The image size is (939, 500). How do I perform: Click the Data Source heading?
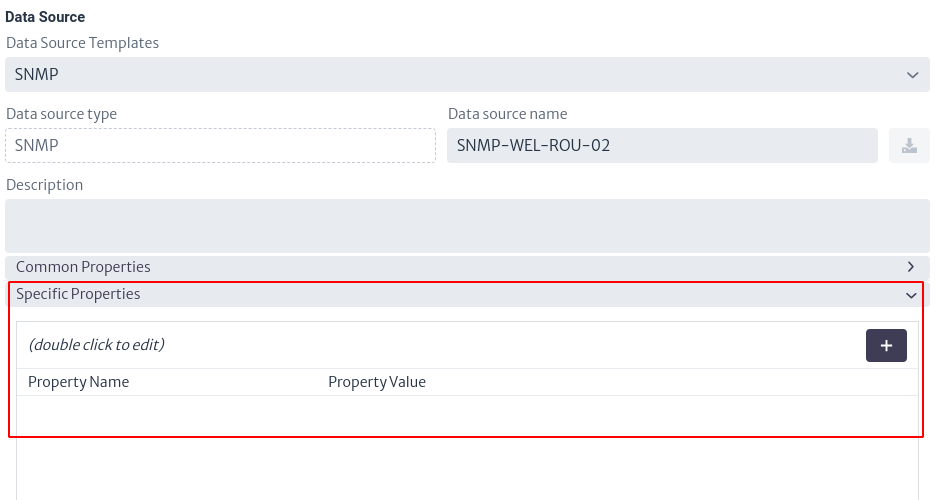[x=45, y=17]
